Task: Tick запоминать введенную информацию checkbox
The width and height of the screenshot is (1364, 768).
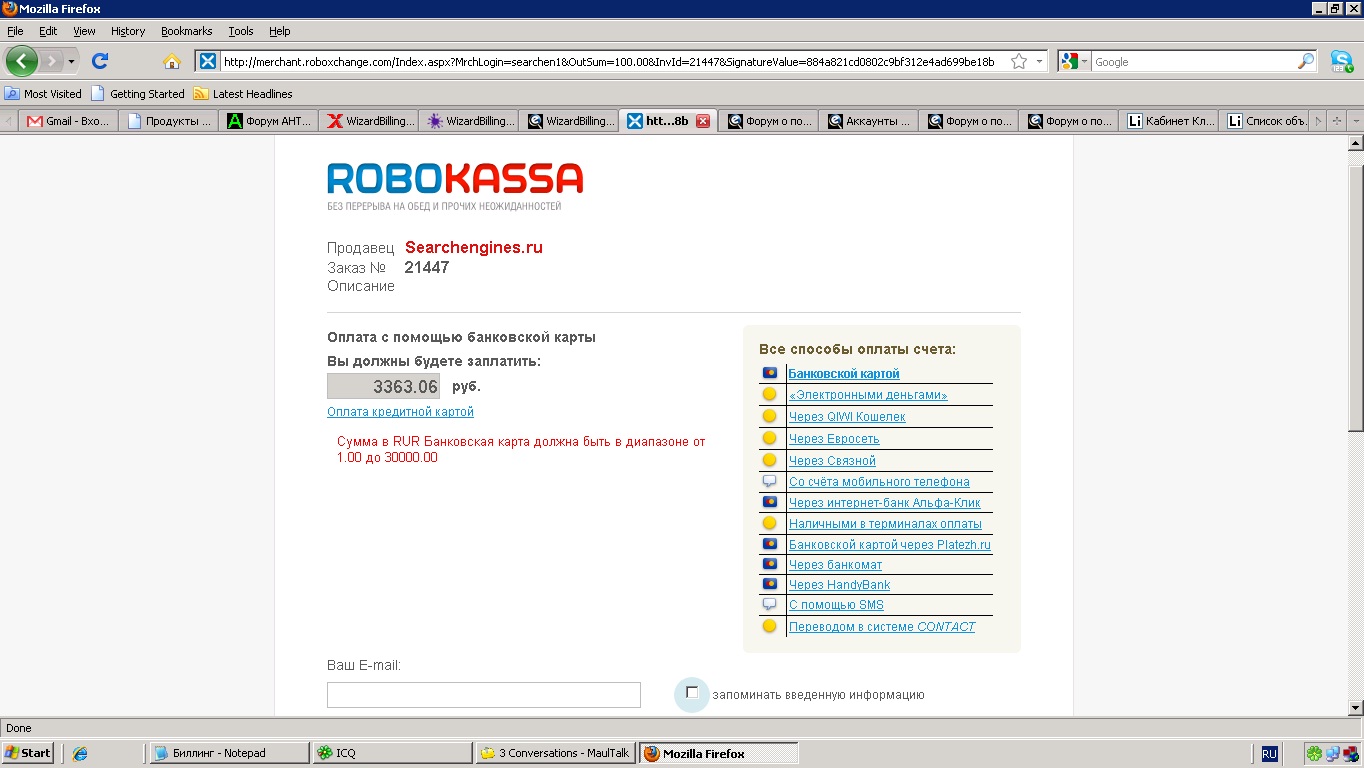Action: click(692, 693)
